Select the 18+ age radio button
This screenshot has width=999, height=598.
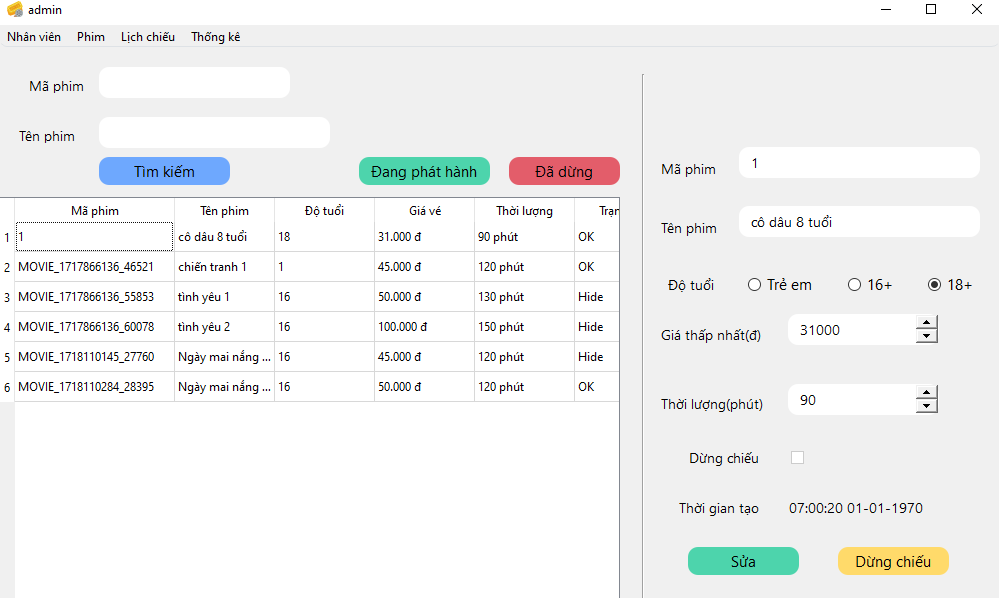(950, 285)
